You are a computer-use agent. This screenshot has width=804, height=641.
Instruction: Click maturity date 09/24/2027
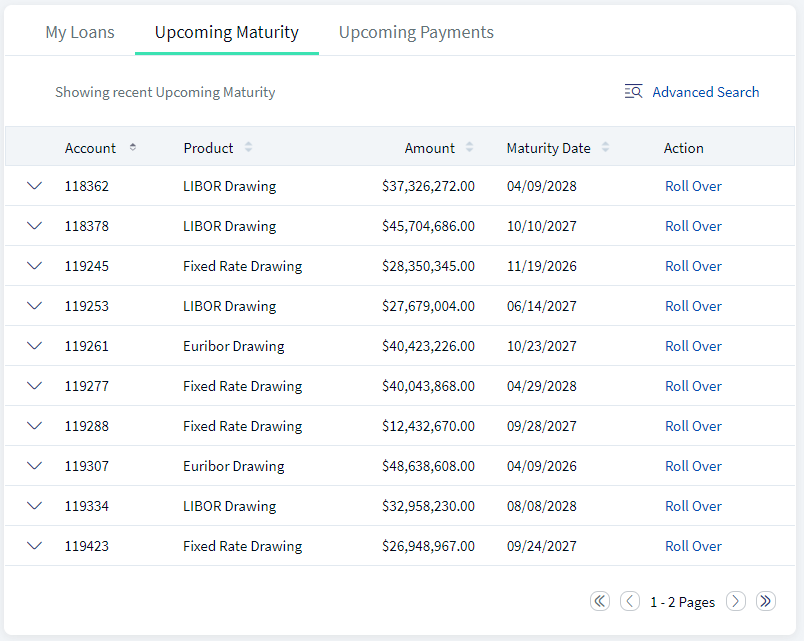542,546
